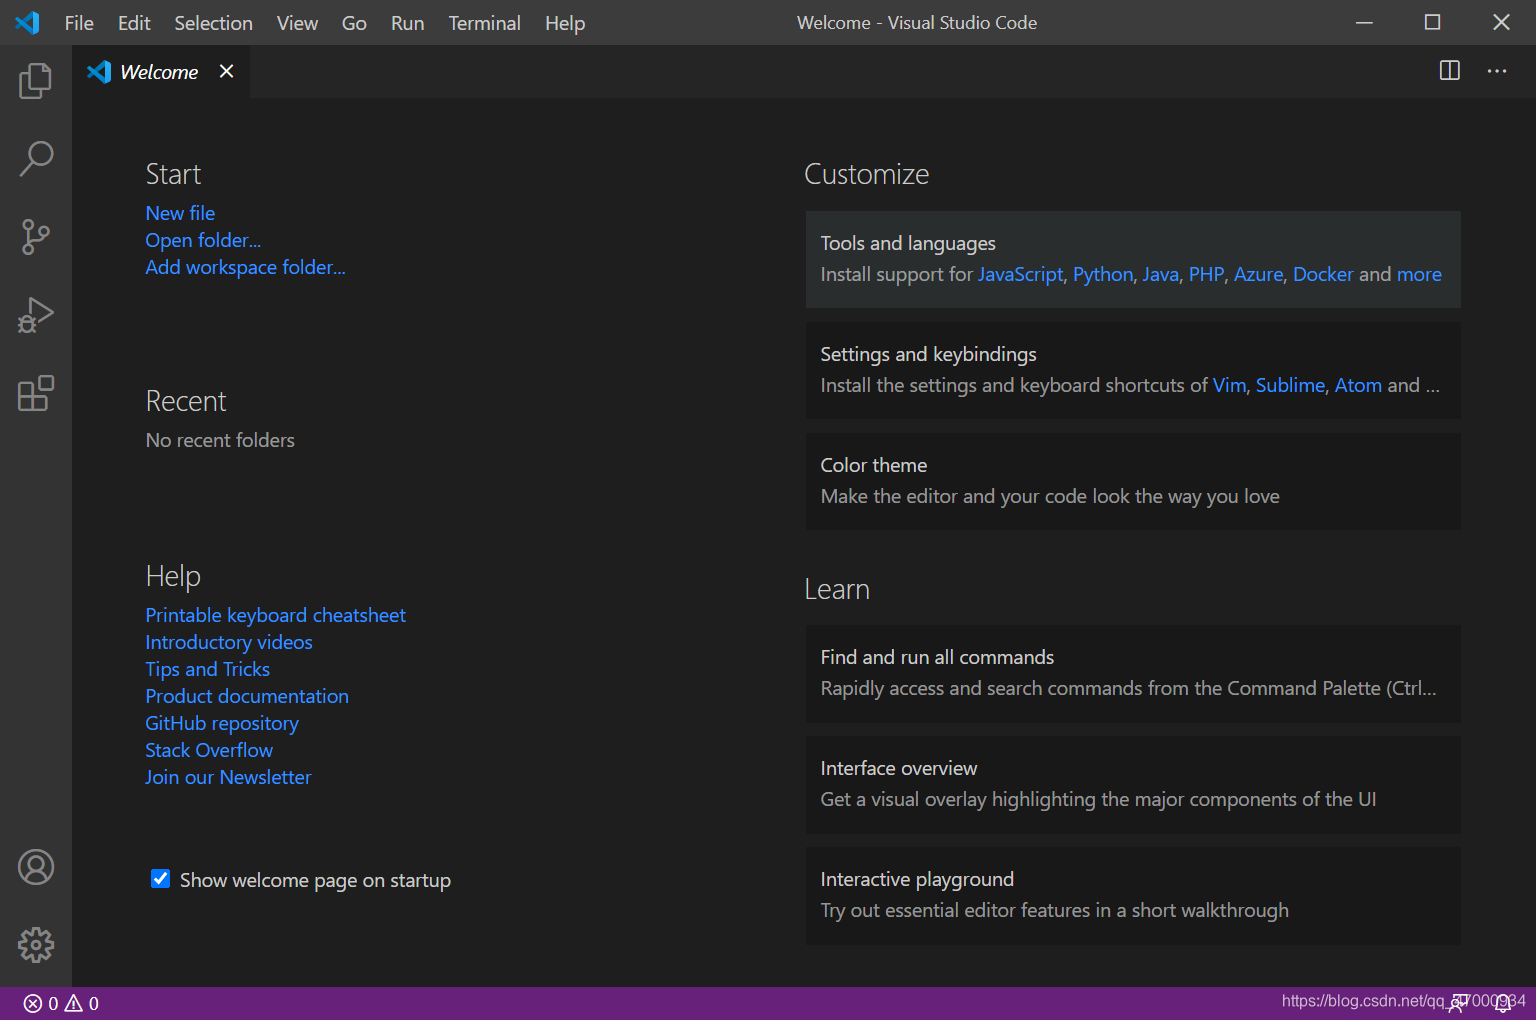The image size is (1536, 1020).
Task: Install JavaScript language support
Action: click(1020, 274)
